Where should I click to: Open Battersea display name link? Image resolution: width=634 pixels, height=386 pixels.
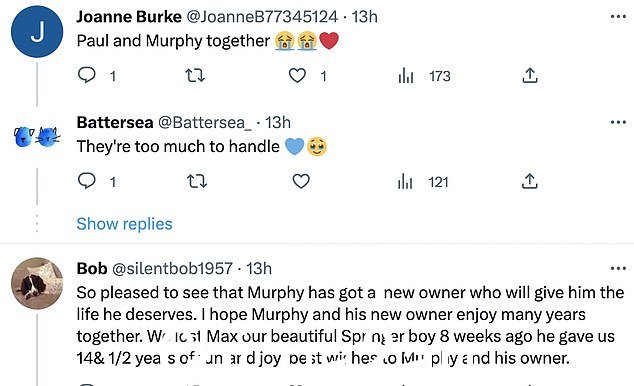click(x=115, y=122)
